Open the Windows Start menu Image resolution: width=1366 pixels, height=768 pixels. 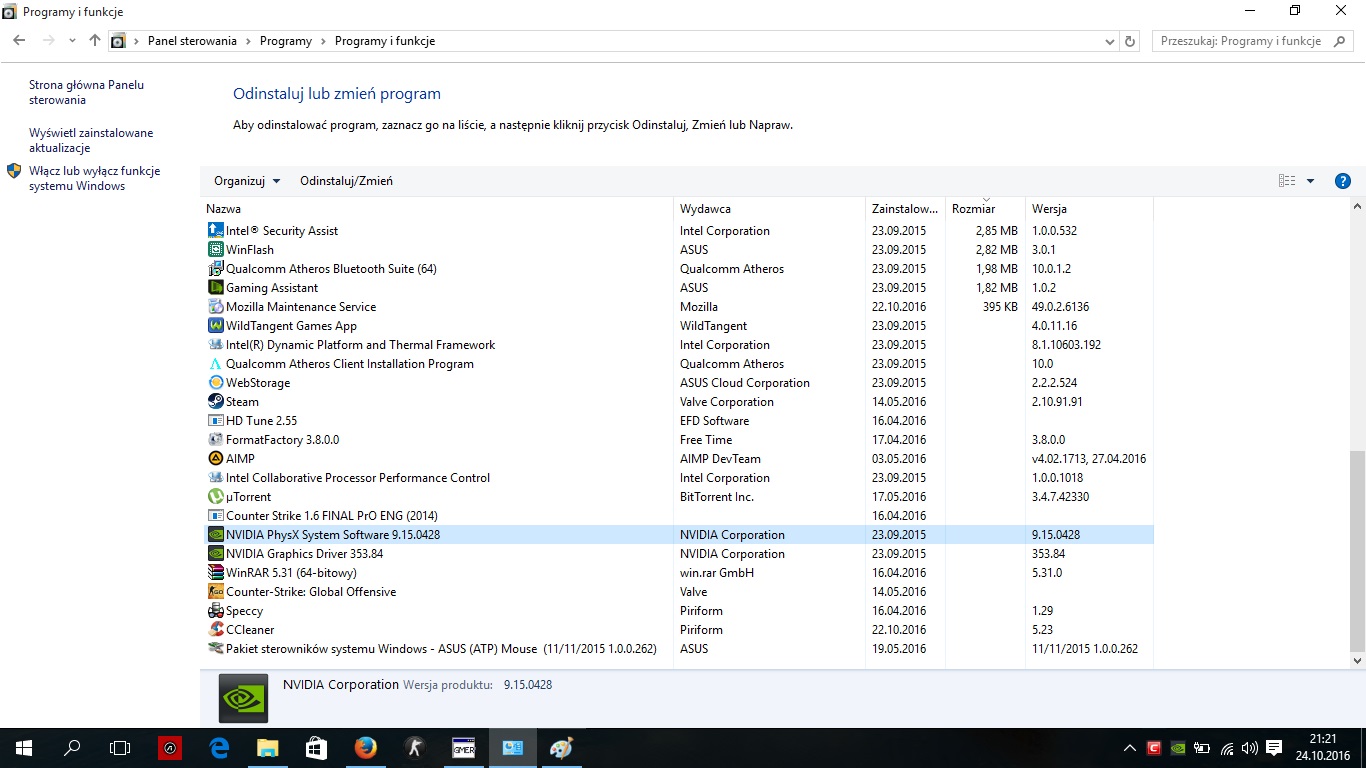[24, 747]
